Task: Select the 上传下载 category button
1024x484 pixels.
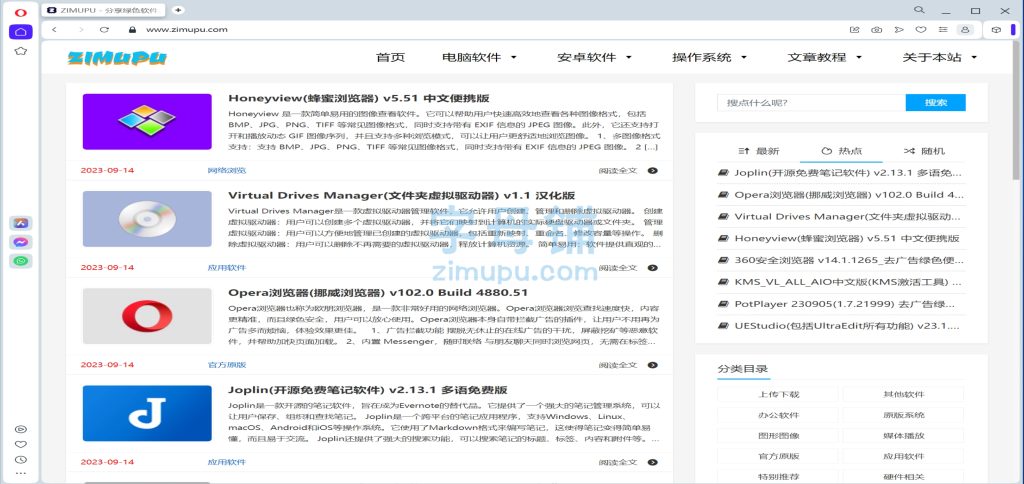Action: click(778, 395)
